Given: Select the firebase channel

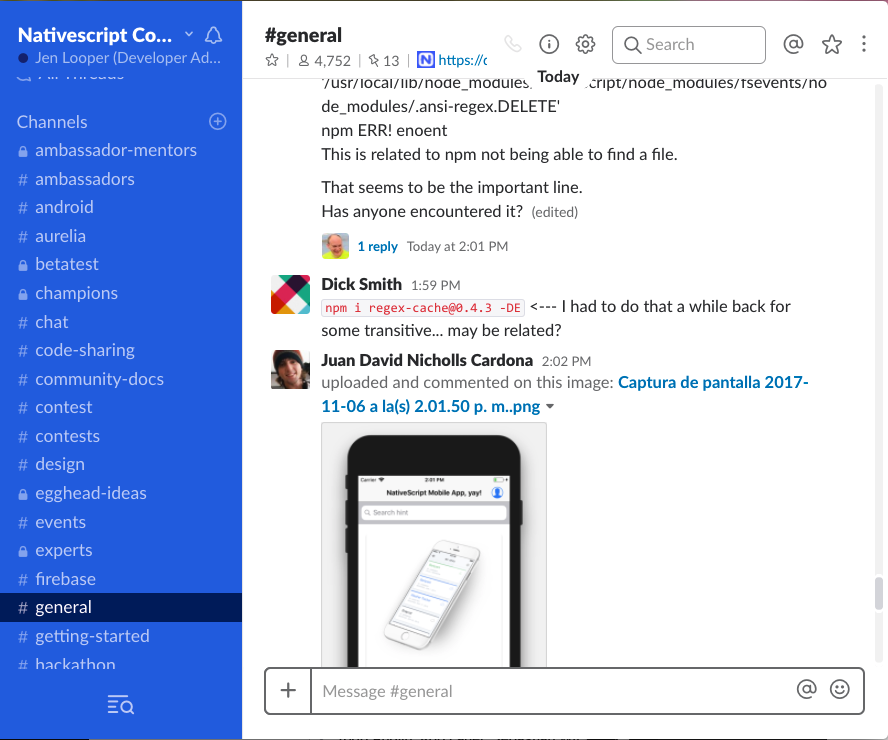Looking at the screenshot, I should tap(121, 579).
